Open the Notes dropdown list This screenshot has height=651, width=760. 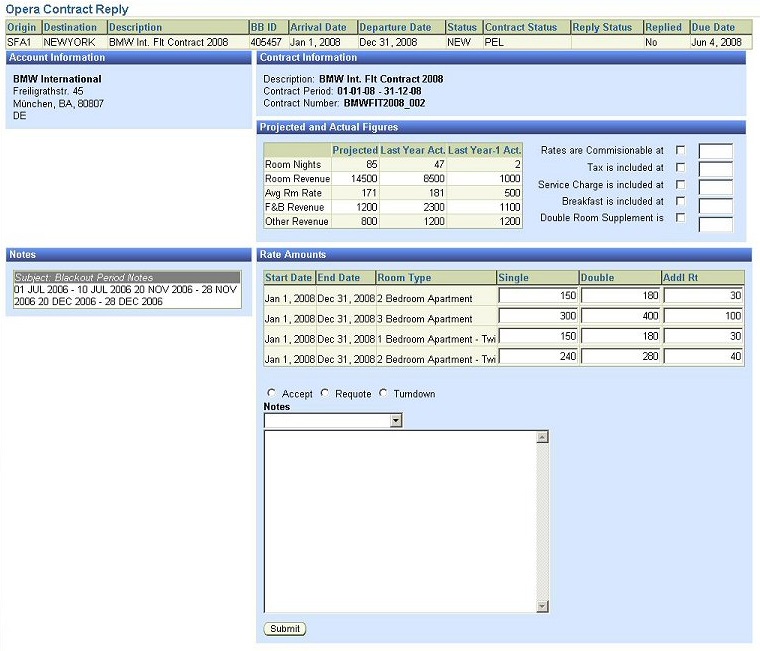[x=395, y=421]
